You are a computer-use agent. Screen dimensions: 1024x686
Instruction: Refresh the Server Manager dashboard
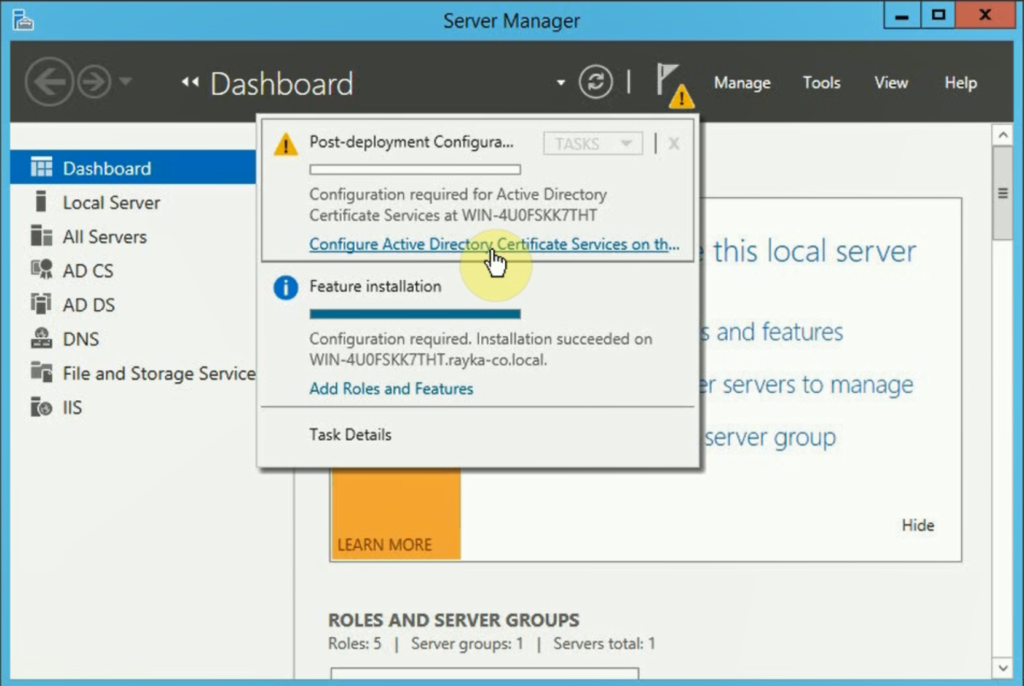[596, 82]
